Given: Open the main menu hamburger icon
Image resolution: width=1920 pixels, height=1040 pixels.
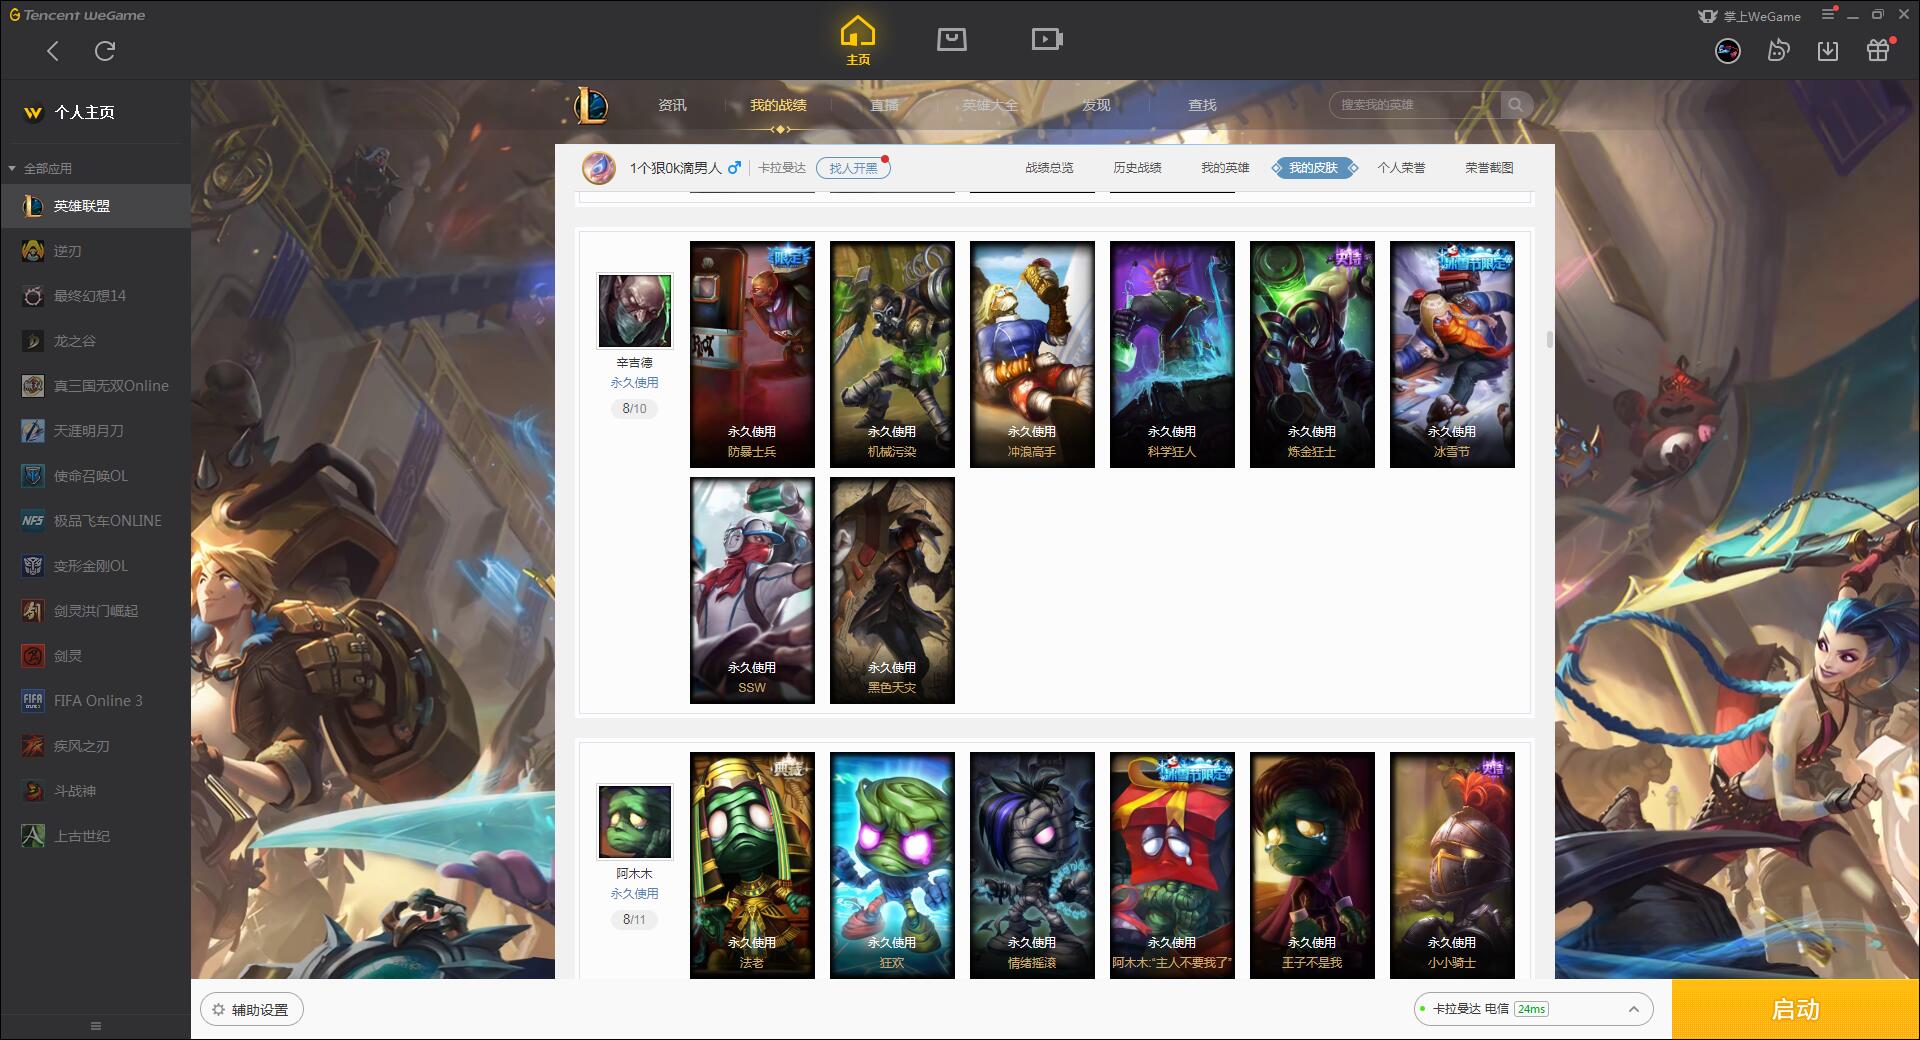Looking at the screenshot, I should point(1828,15).
